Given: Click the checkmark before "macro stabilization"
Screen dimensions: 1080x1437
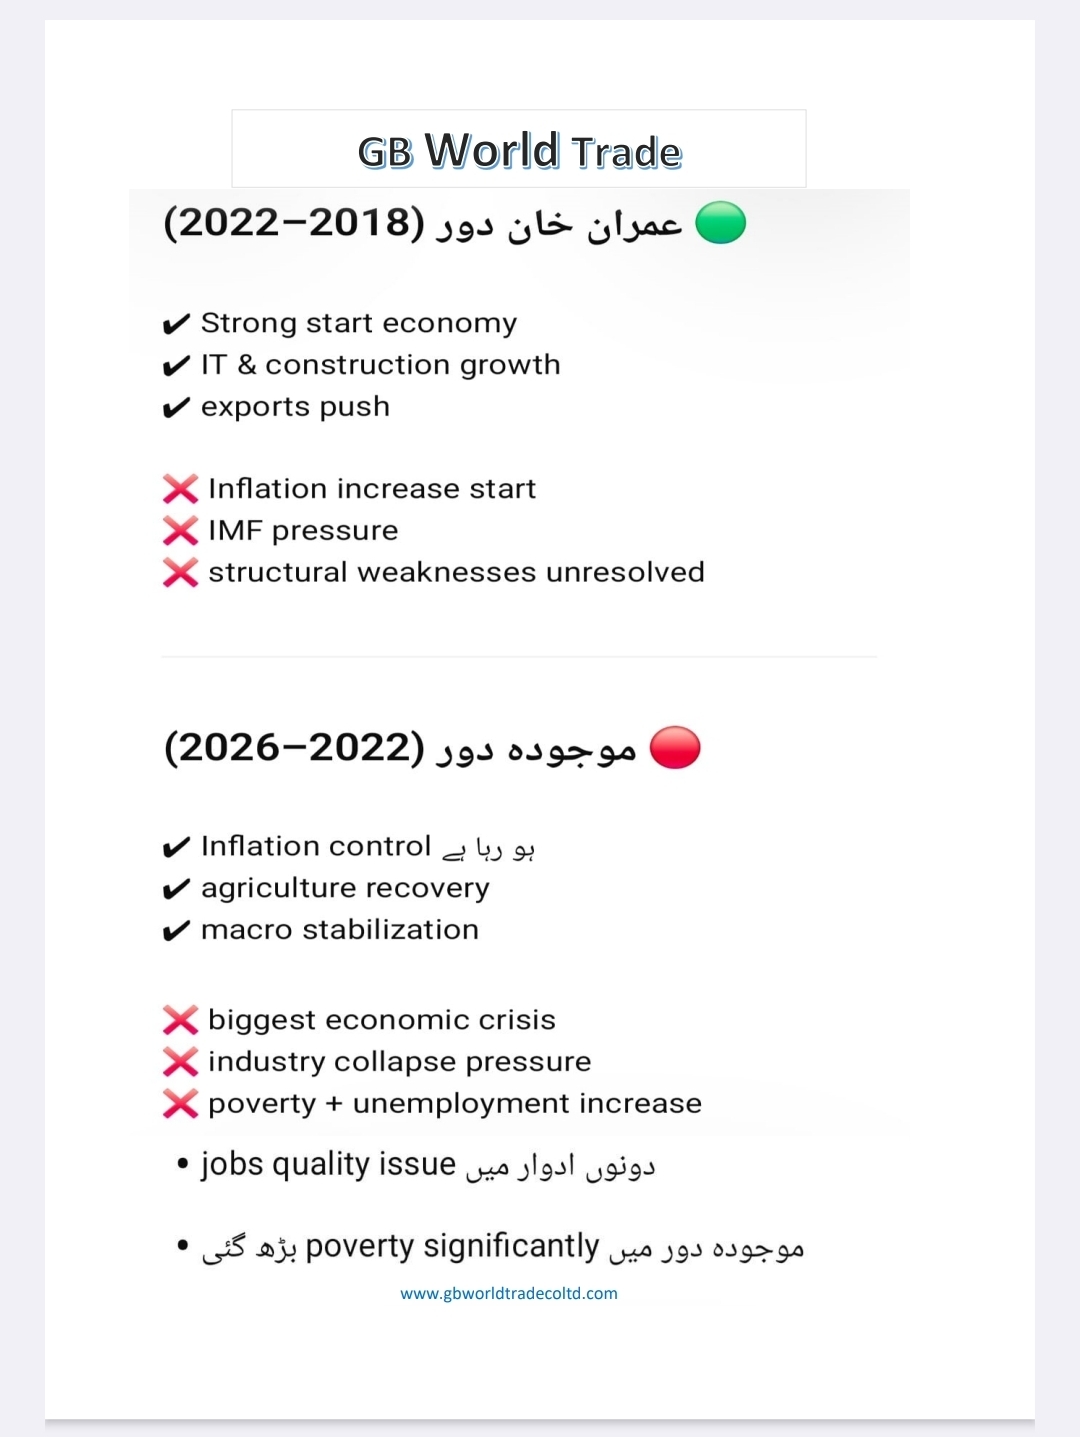Looking at the screenshot, I should tap(176, 931).
